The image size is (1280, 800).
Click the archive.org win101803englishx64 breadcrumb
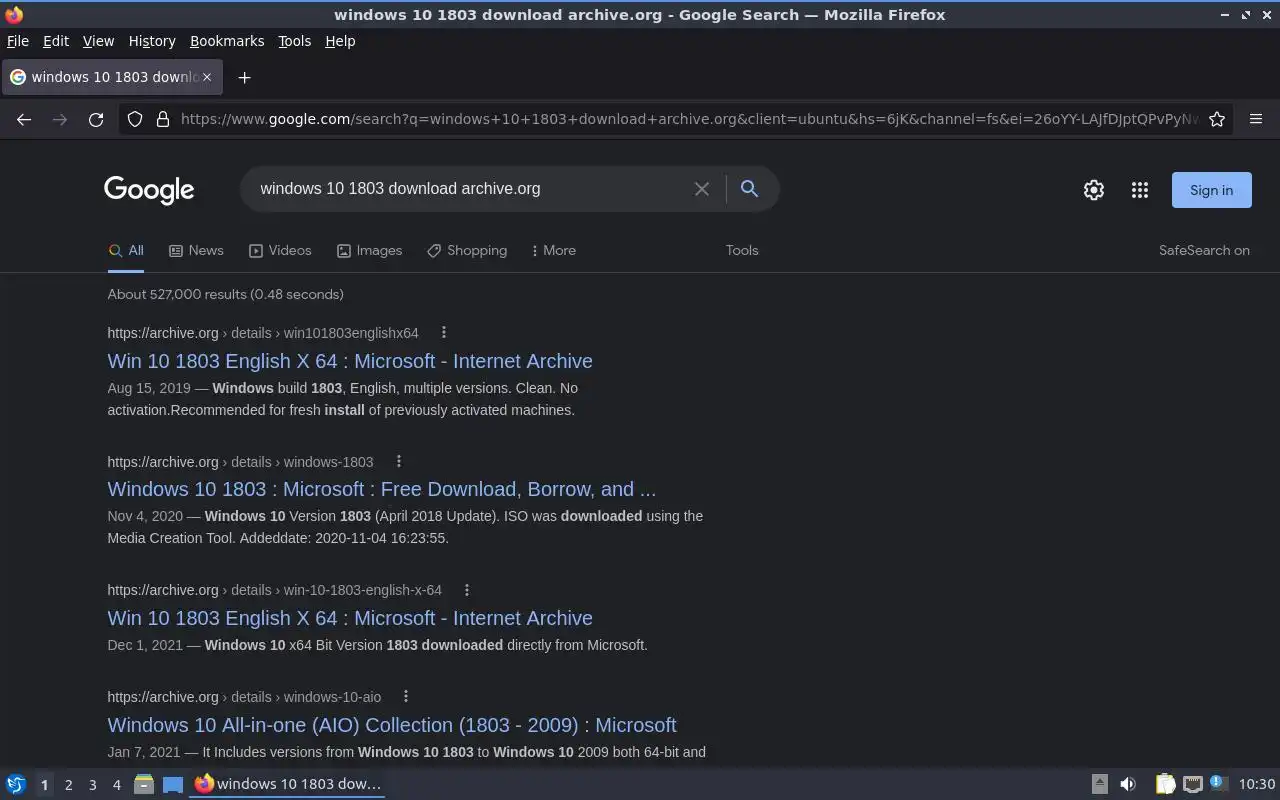(x=263, y=333)
